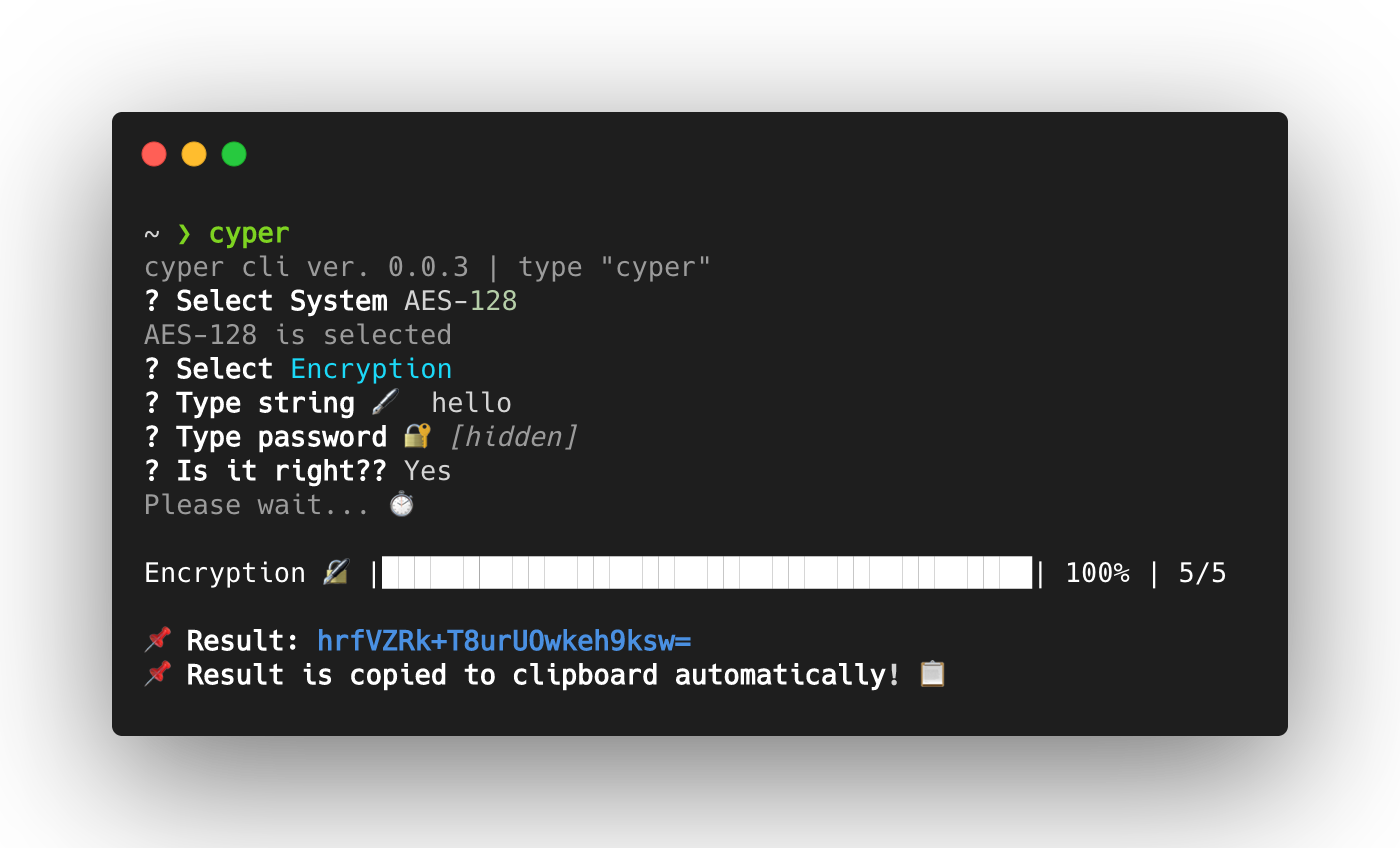This screenshot has height=848, width=1400.
Task: Click the green prompt chevron
Action: click(184, 233)
